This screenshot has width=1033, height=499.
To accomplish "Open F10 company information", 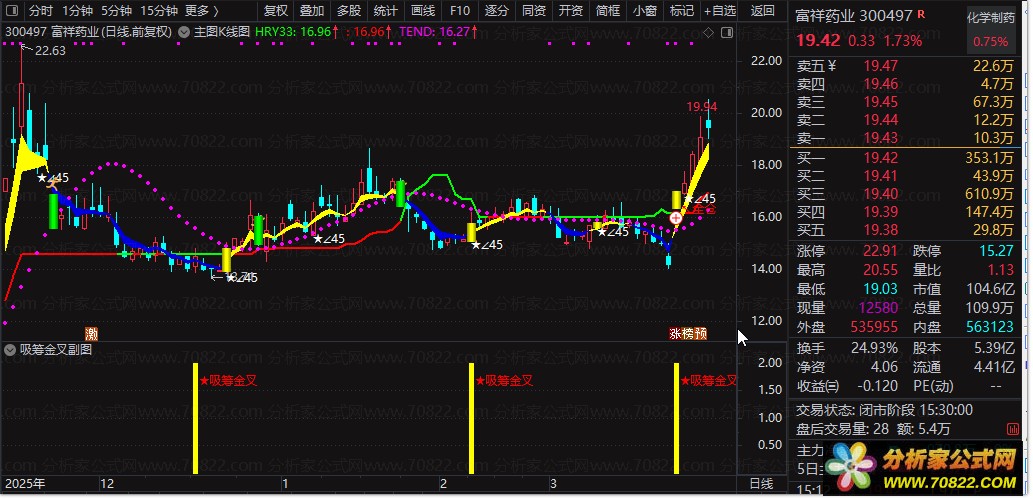I will click(x=459, y=11).
